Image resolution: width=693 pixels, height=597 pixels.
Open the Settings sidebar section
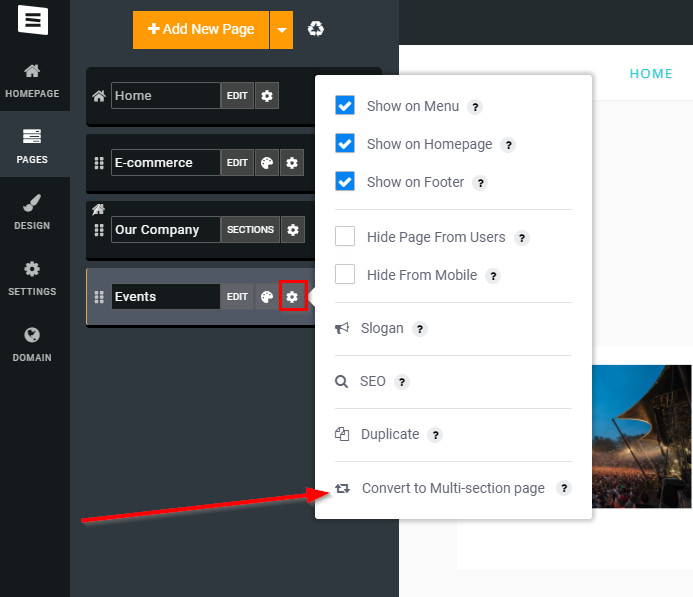(x=32, y=278)
